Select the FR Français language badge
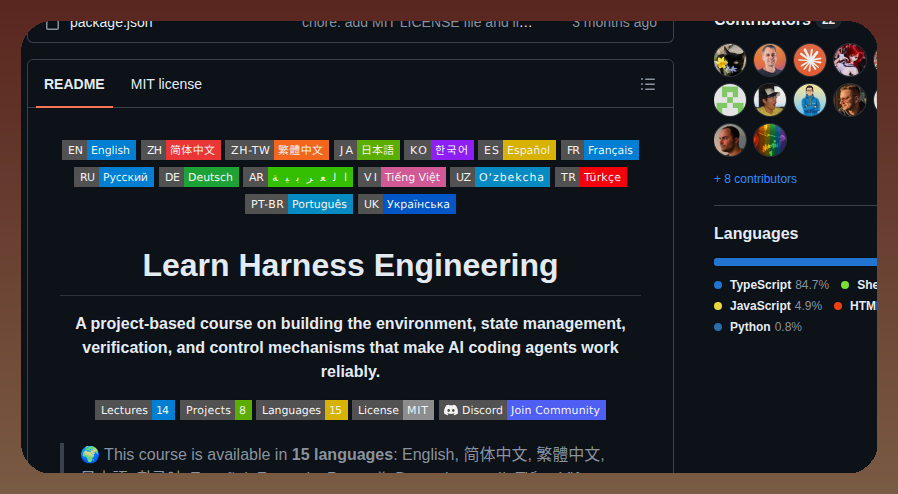The image size is (898, 494). (600, 150)
